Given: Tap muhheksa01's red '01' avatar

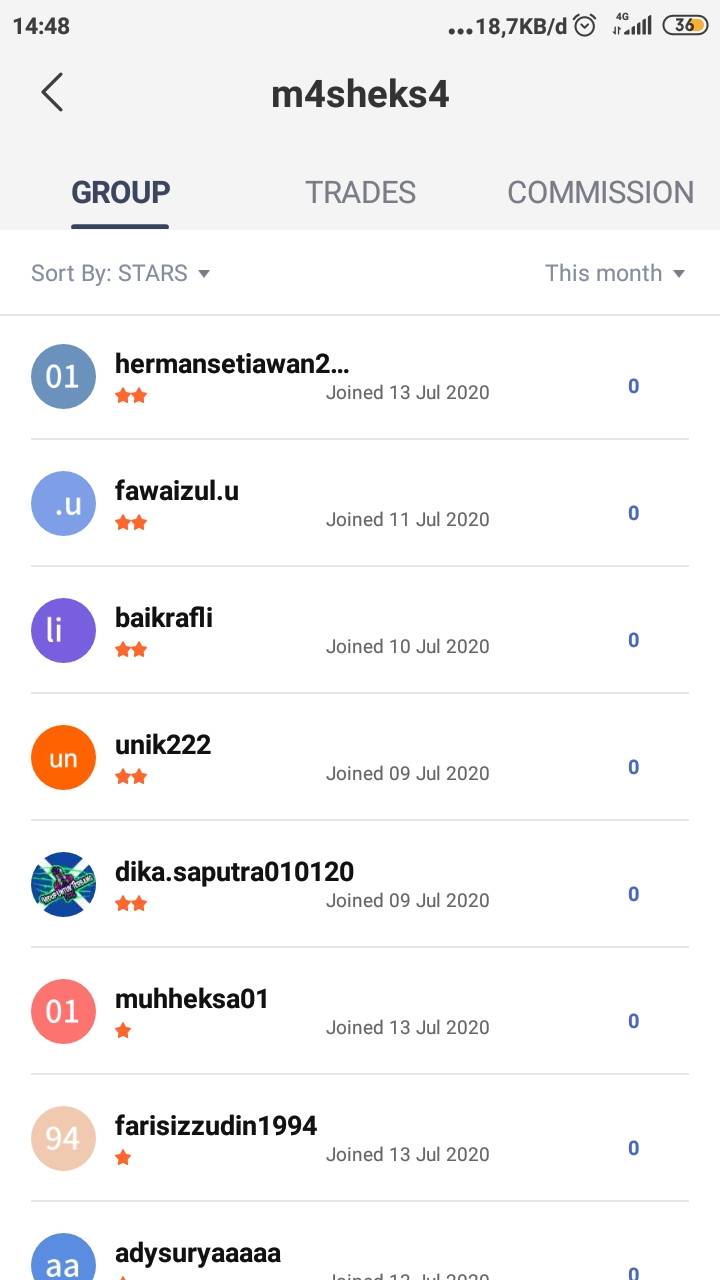Looking at the screenshot, I should coord(63,1012).
